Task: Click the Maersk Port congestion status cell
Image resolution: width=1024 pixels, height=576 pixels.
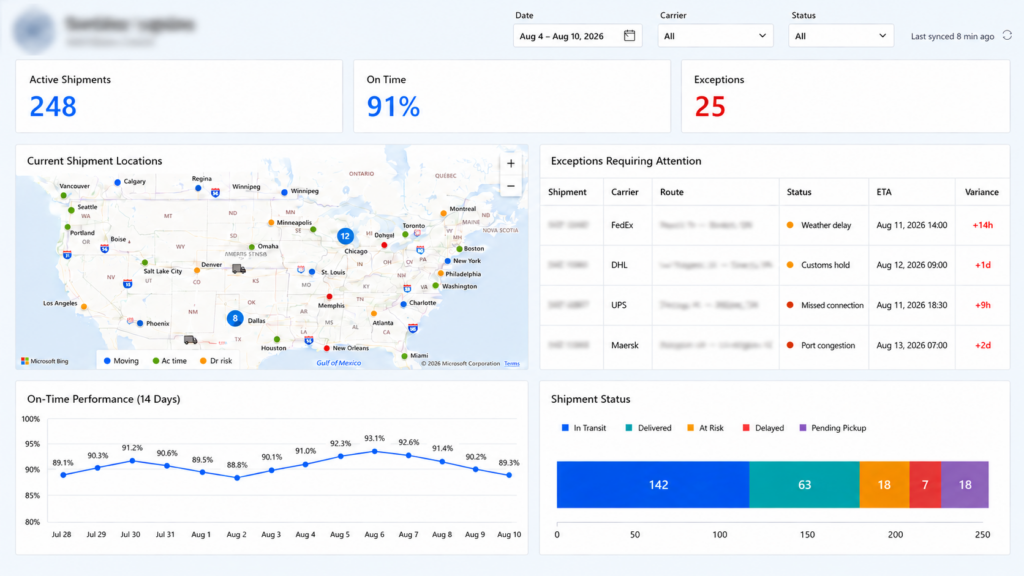Action: tap(824, 345)
